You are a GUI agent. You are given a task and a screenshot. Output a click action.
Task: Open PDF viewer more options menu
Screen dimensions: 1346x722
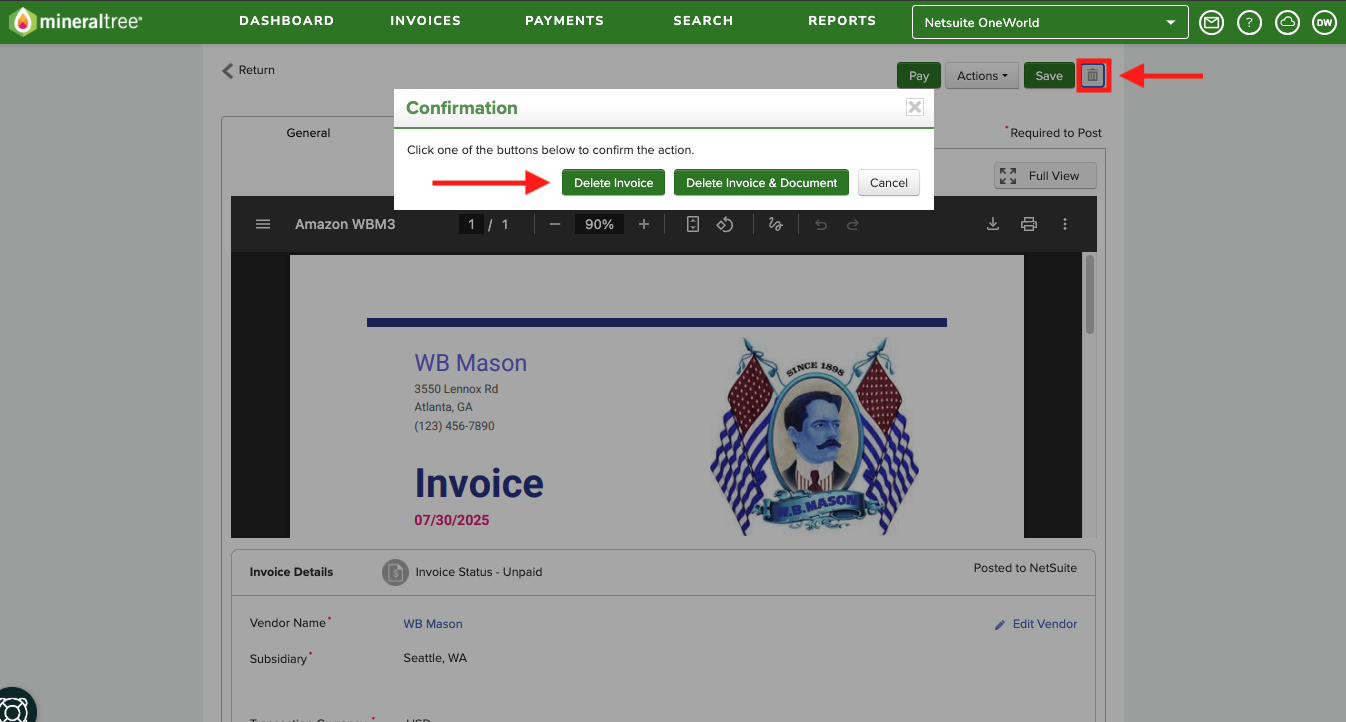coord(1065,224)
